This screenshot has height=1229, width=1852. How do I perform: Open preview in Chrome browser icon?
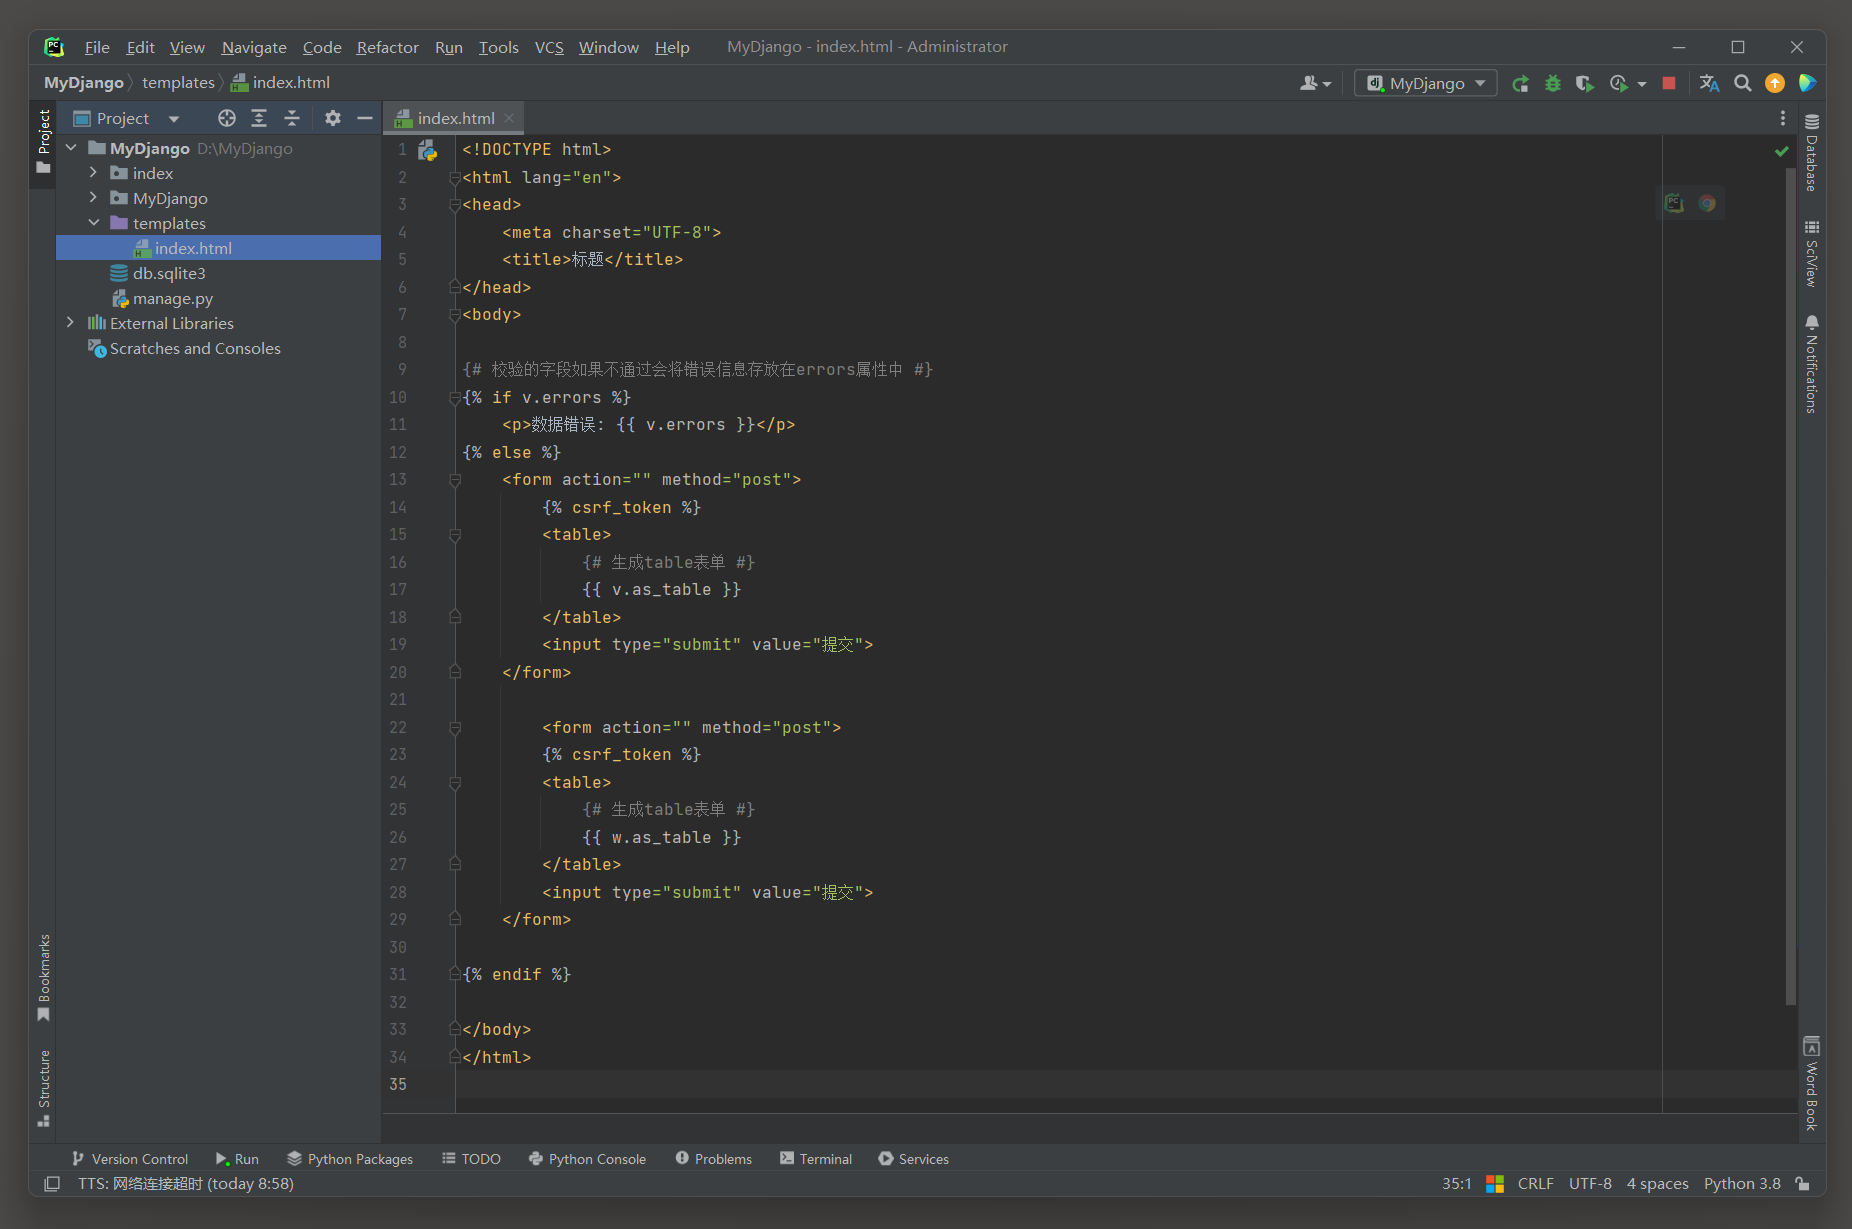[1707, 204]
